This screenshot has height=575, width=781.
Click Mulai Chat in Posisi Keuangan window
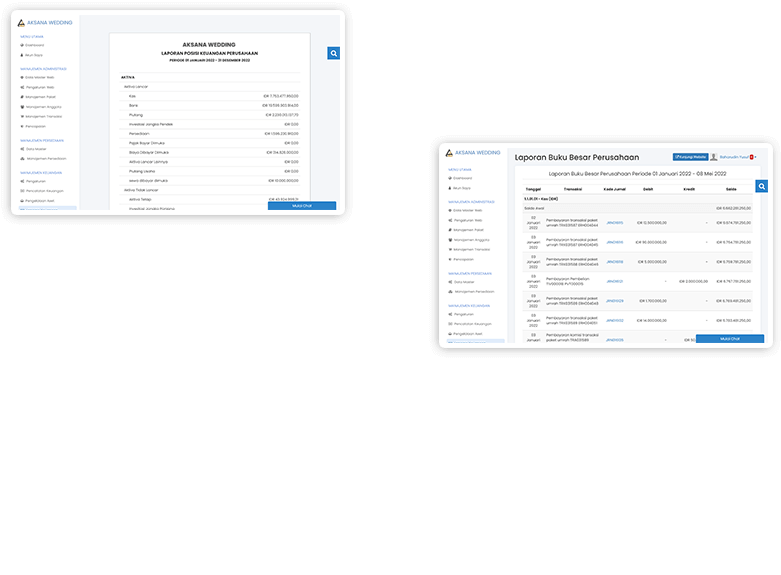[301, 206]
